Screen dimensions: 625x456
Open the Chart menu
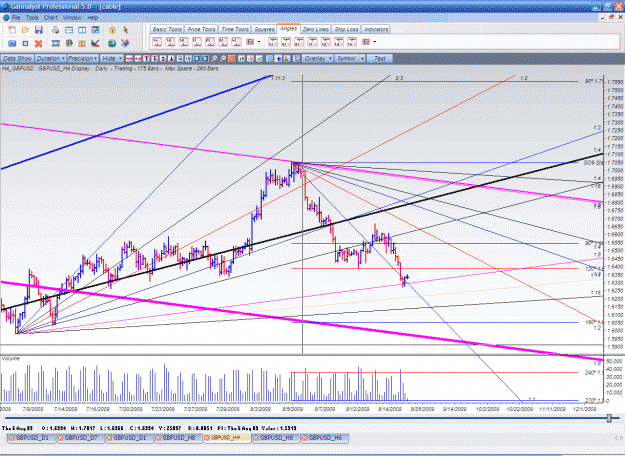[x=51, y=18]
